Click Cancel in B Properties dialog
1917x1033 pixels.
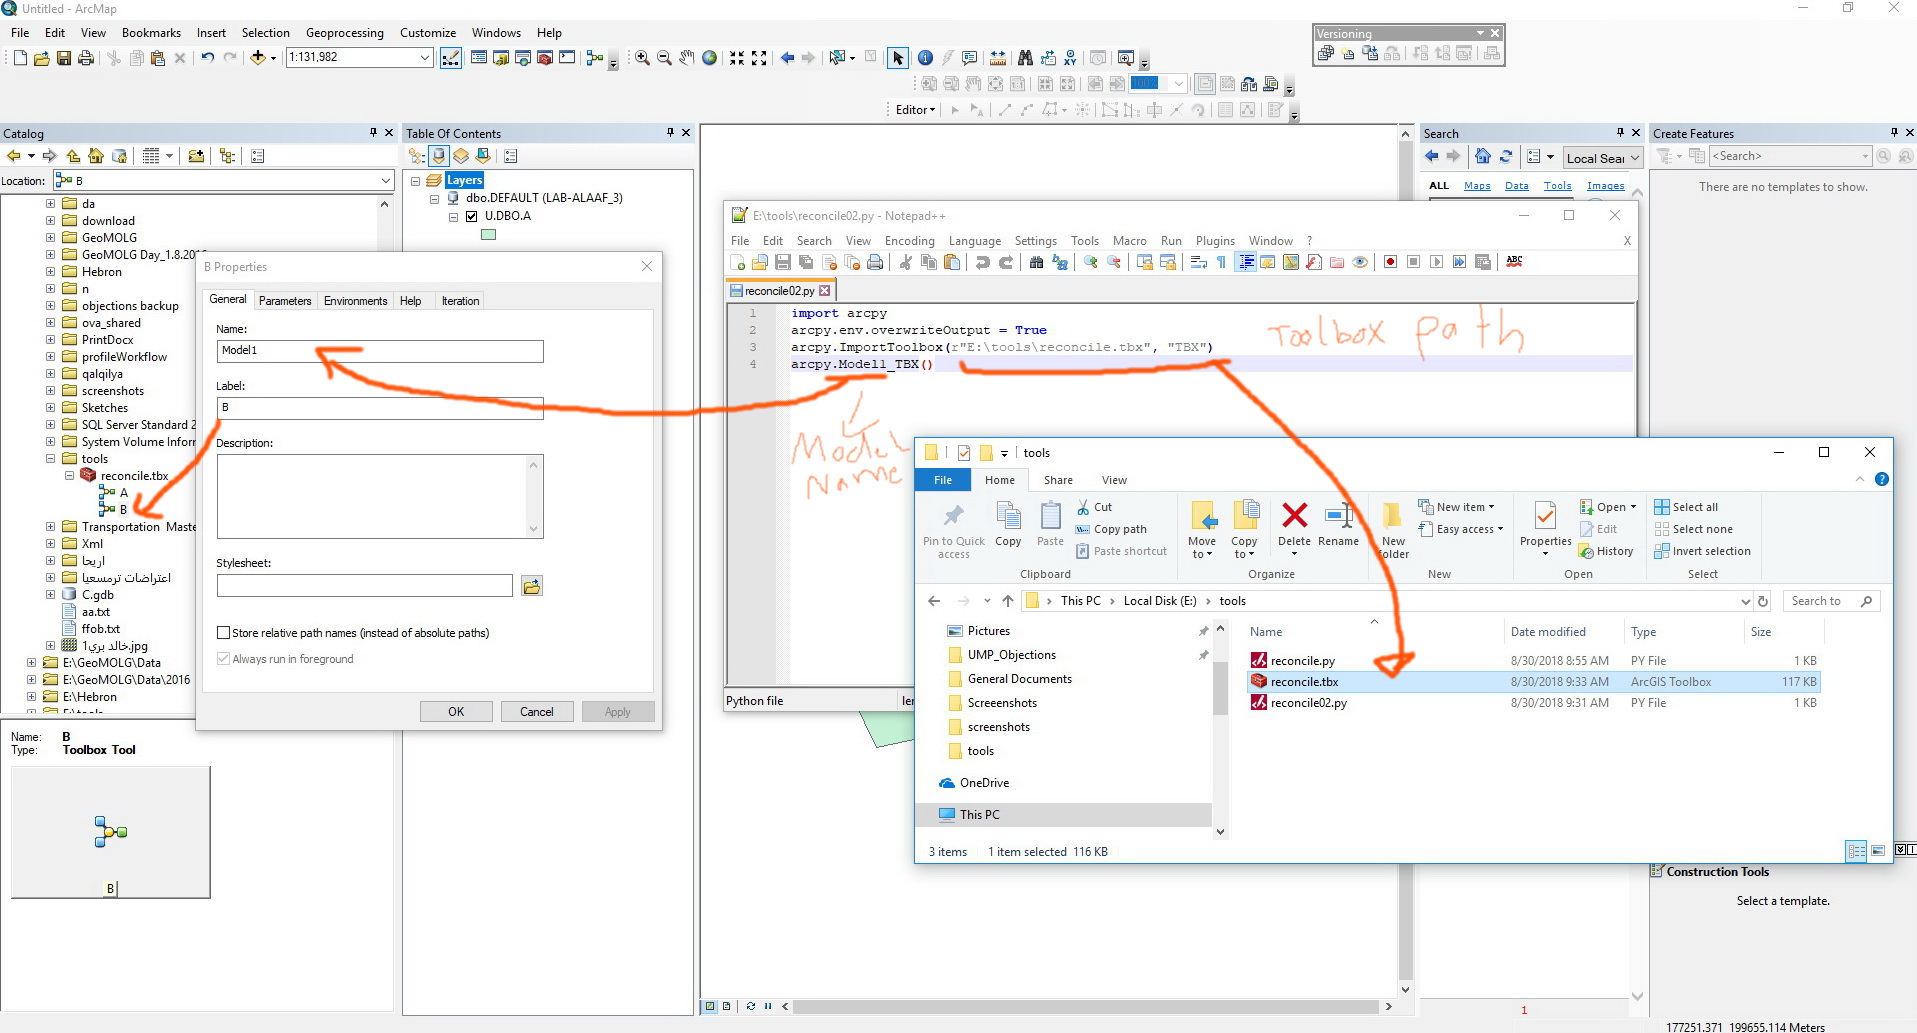click(536, 712)
